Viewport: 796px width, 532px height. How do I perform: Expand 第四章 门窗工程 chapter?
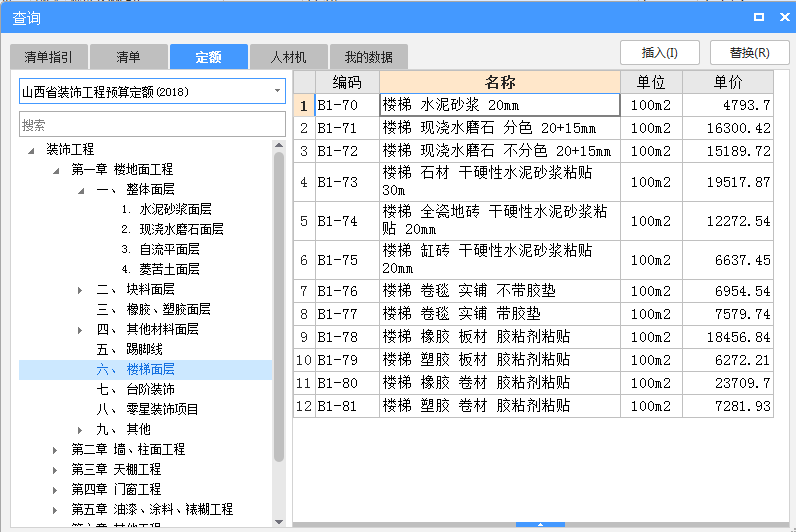tap(55, 490)
